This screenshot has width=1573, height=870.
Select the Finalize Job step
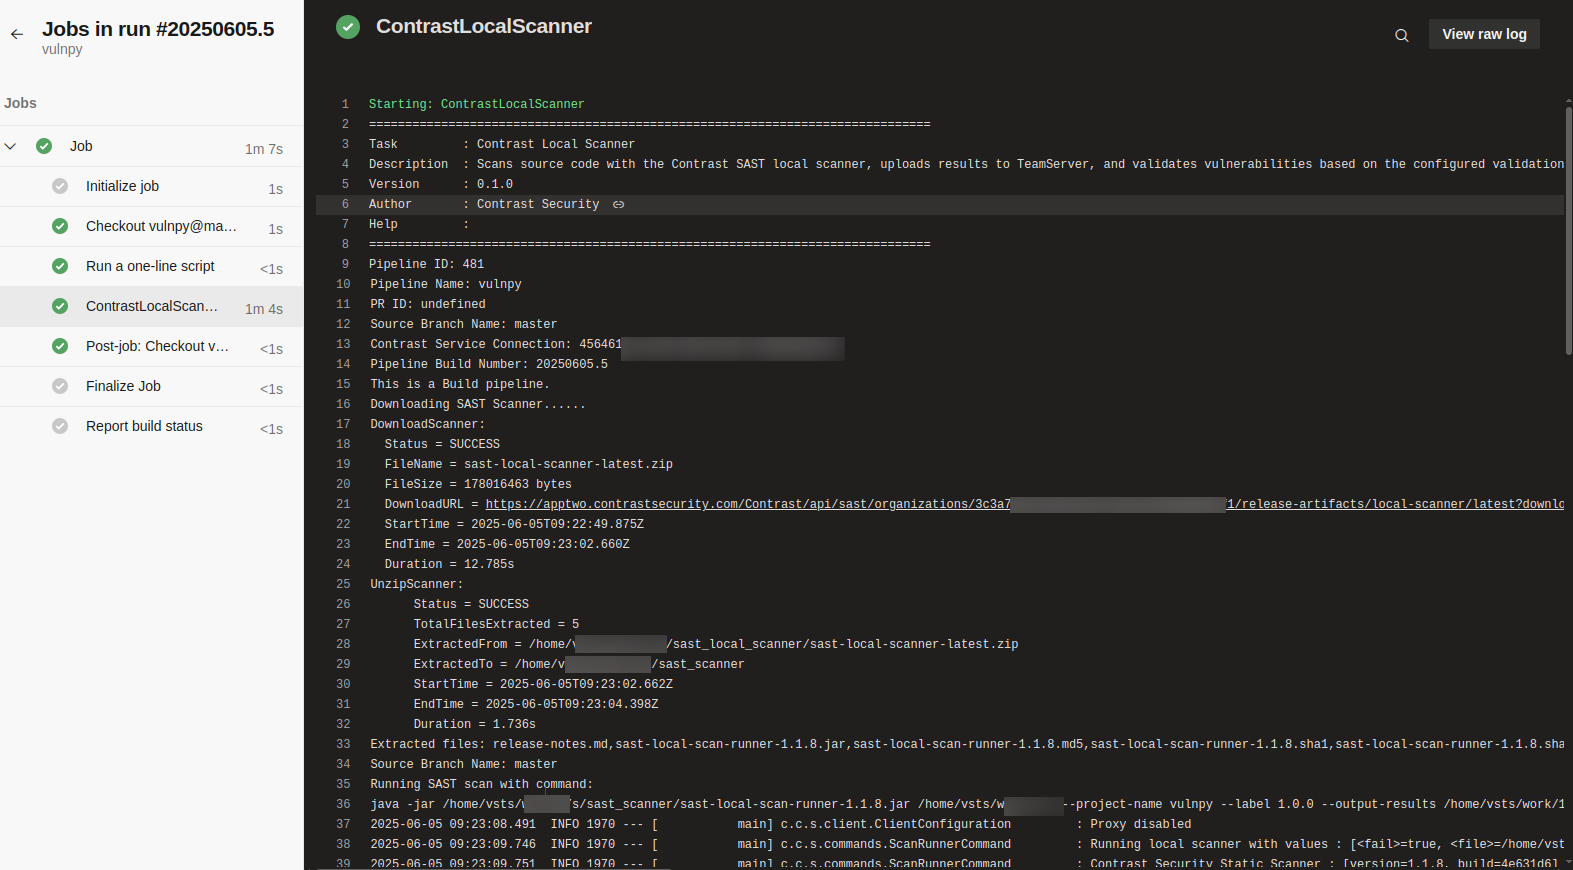tap(123, 386)
